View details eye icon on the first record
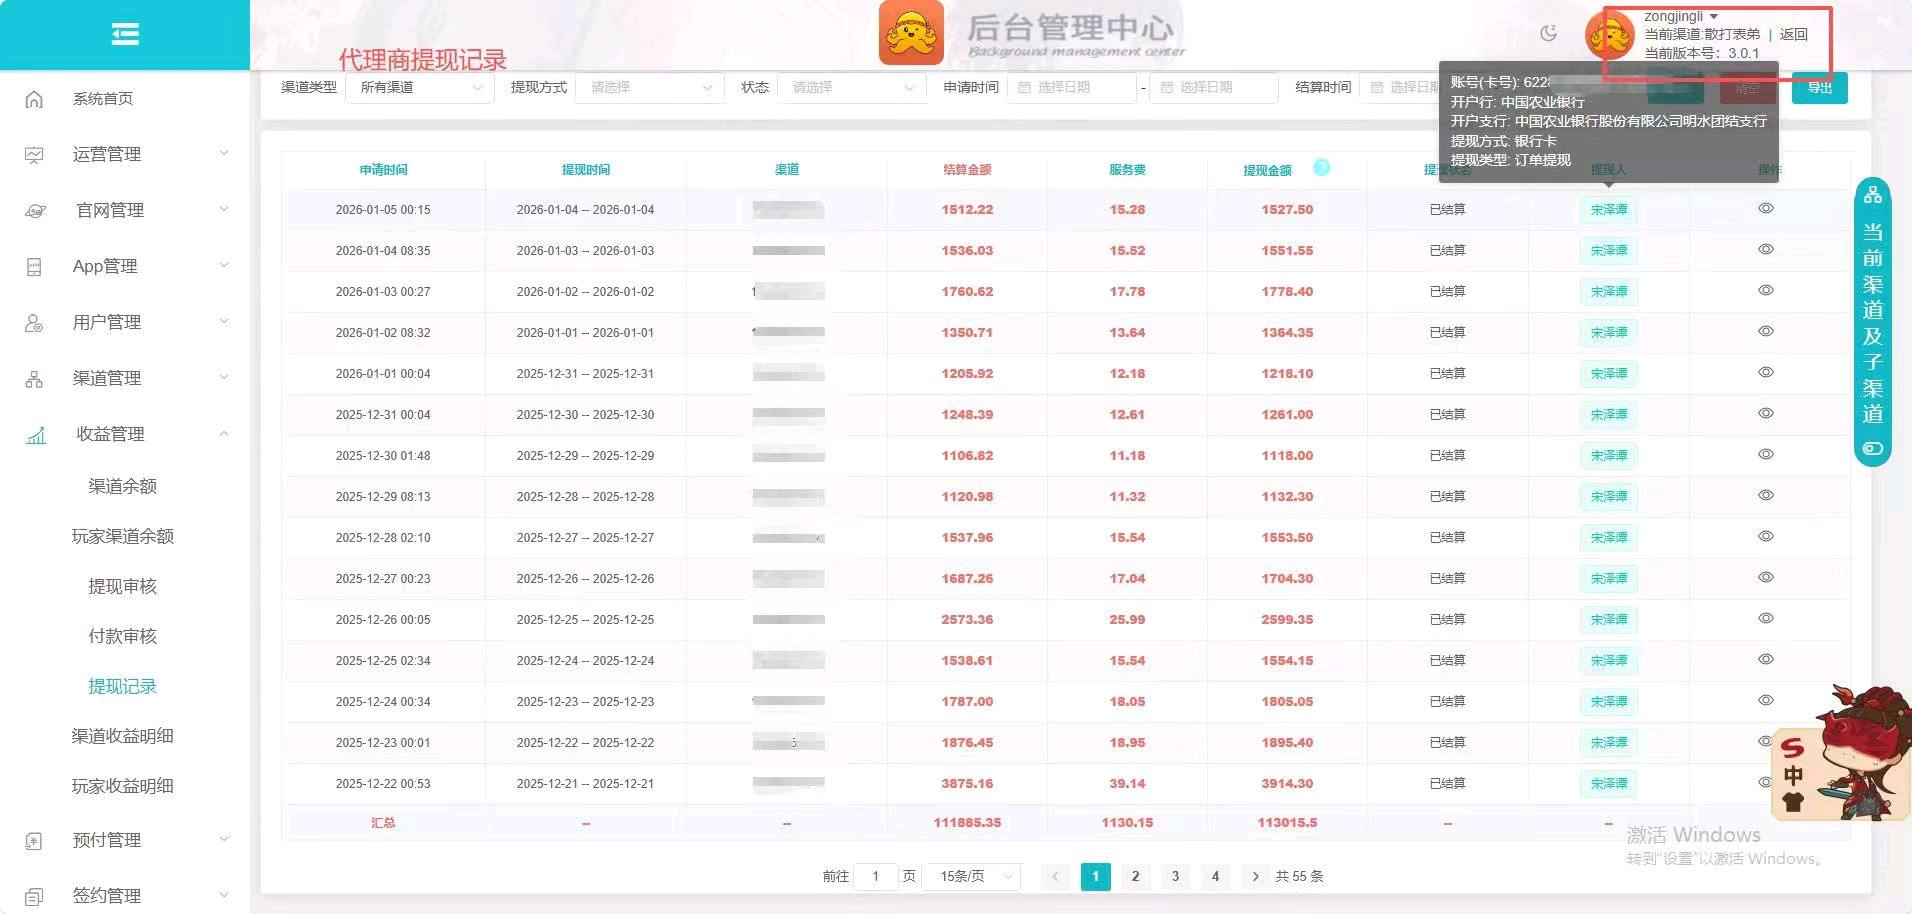 coord(1765,208)
